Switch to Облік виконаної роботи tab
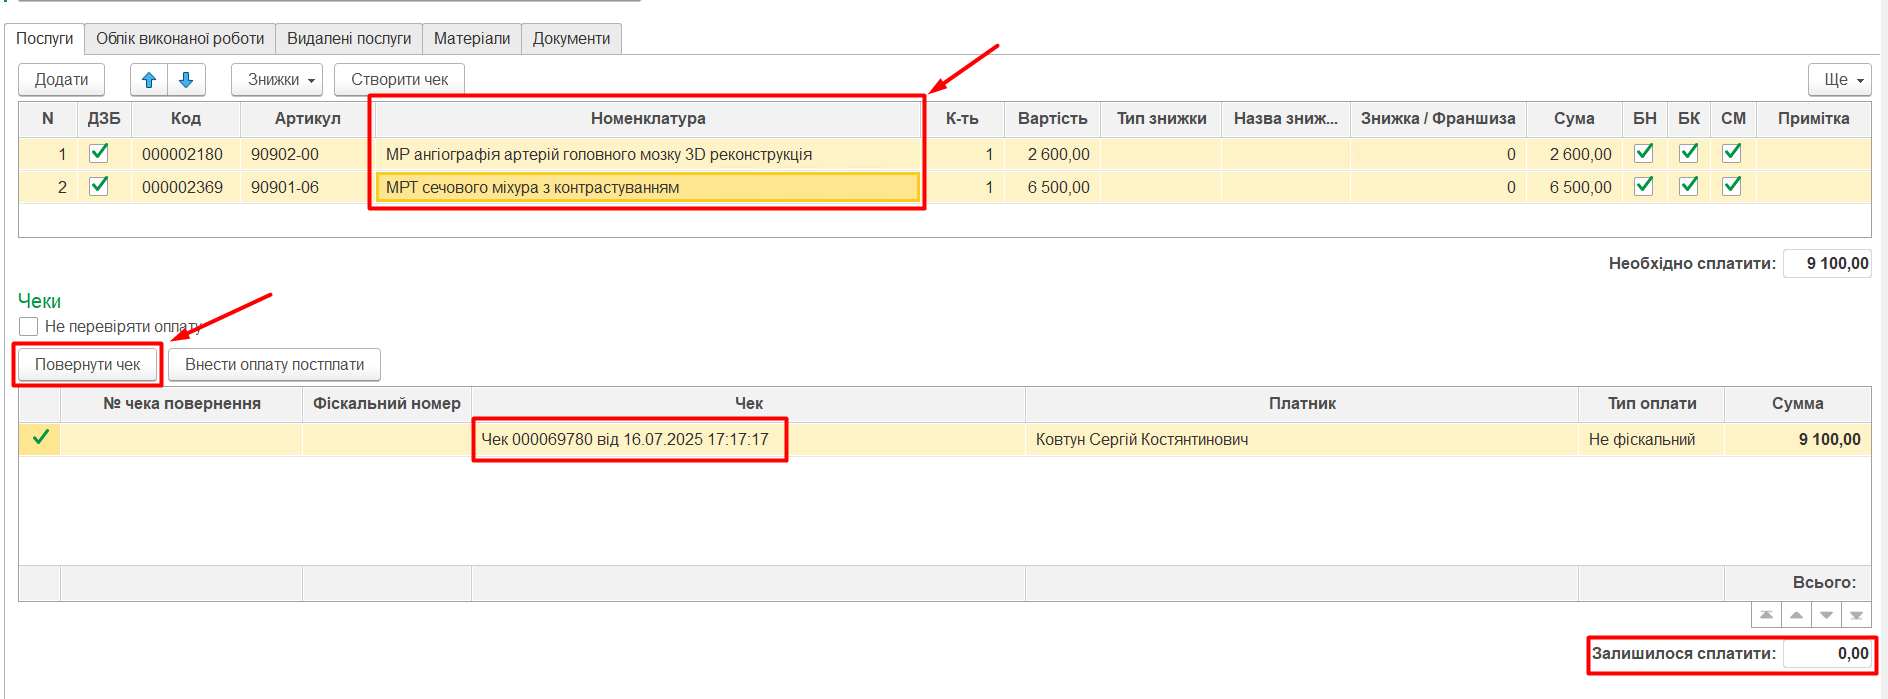Image resolution: width=1888 pixels, height=699 pixels. (x=180, y=39)
